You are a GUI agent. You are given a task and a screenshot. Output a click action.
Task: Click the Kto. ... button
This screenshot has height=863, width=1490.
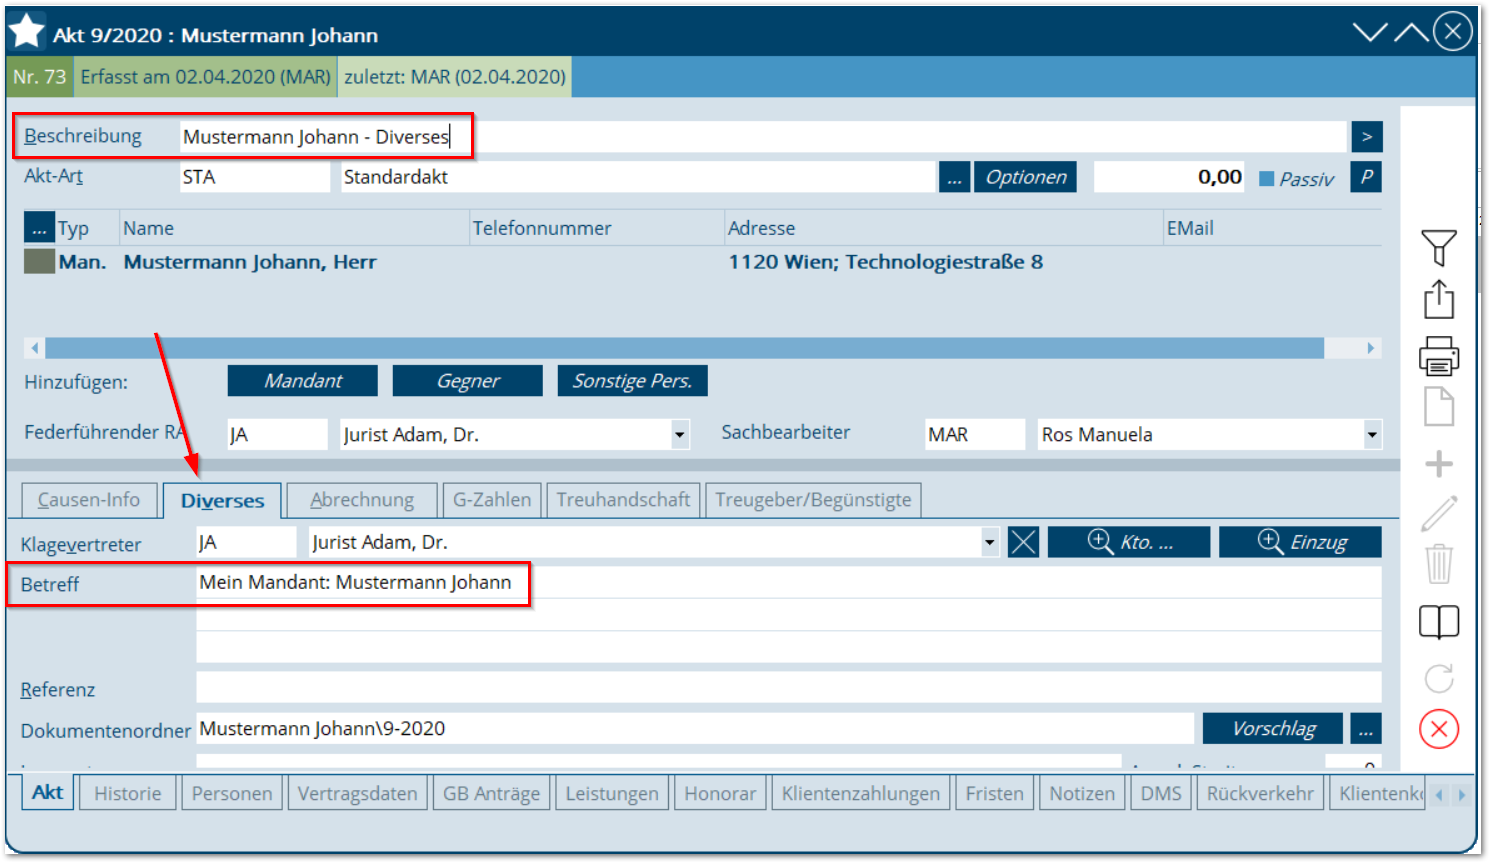click(1129, 542)
